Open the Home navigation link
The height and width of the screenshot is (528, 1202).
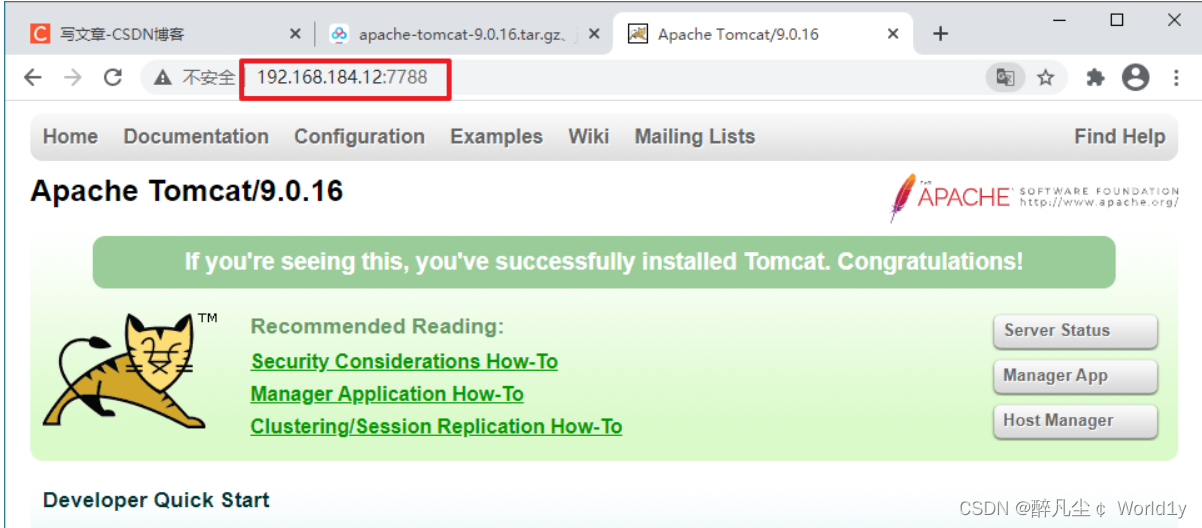[70, 137]
